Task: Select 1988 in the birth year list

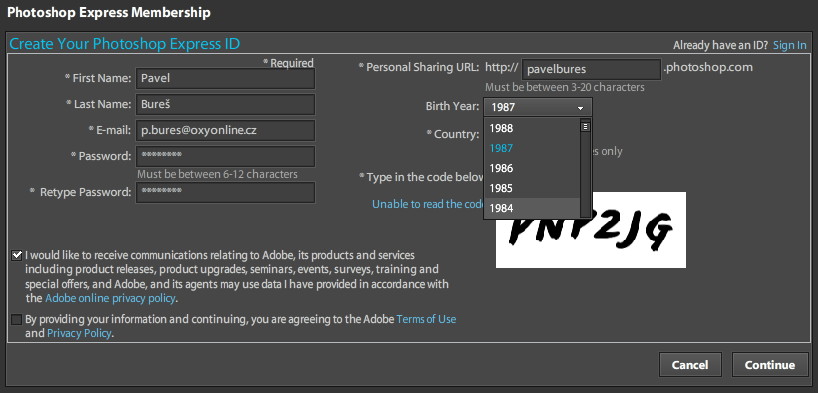Action: tap(532, 128)
